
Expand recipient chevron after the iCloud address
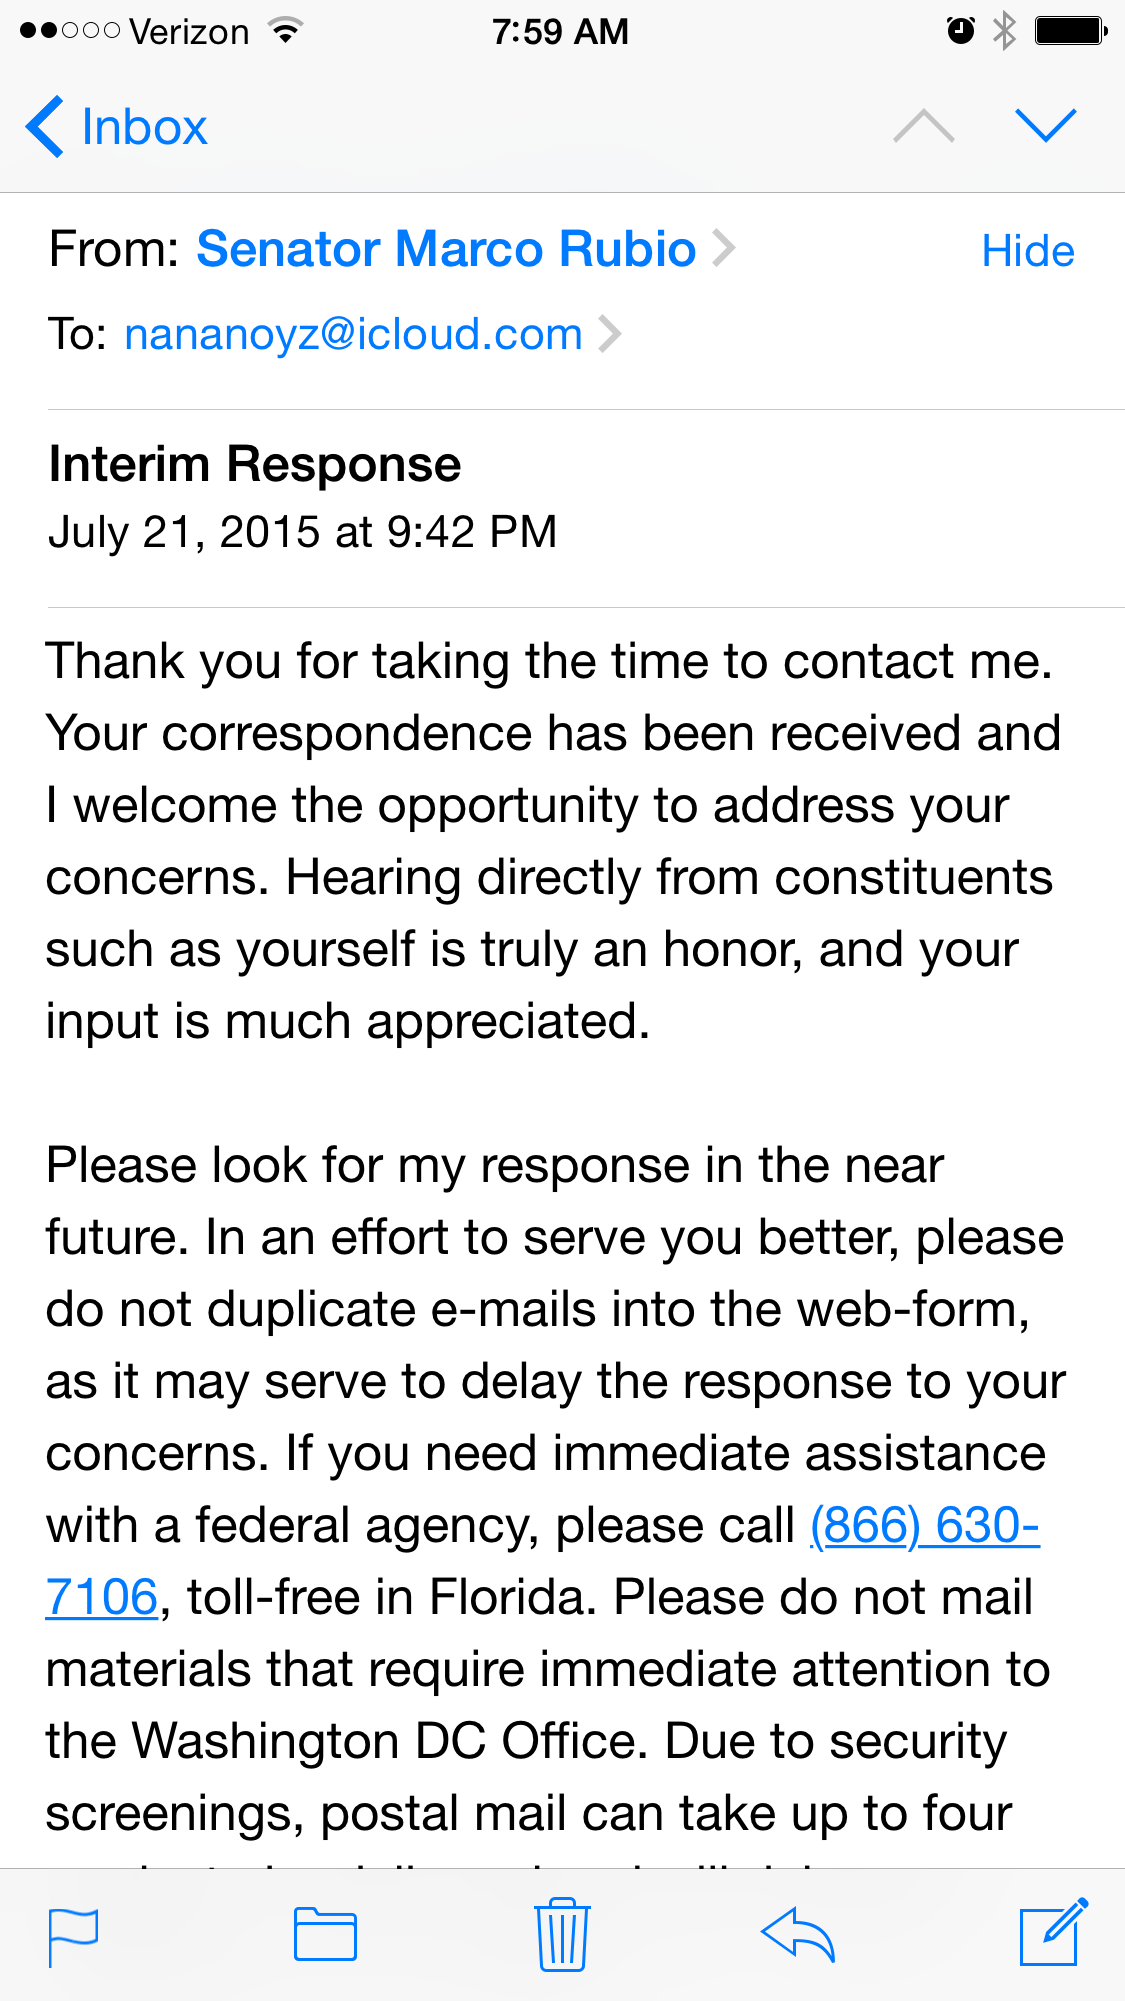(x=609, y=334)
